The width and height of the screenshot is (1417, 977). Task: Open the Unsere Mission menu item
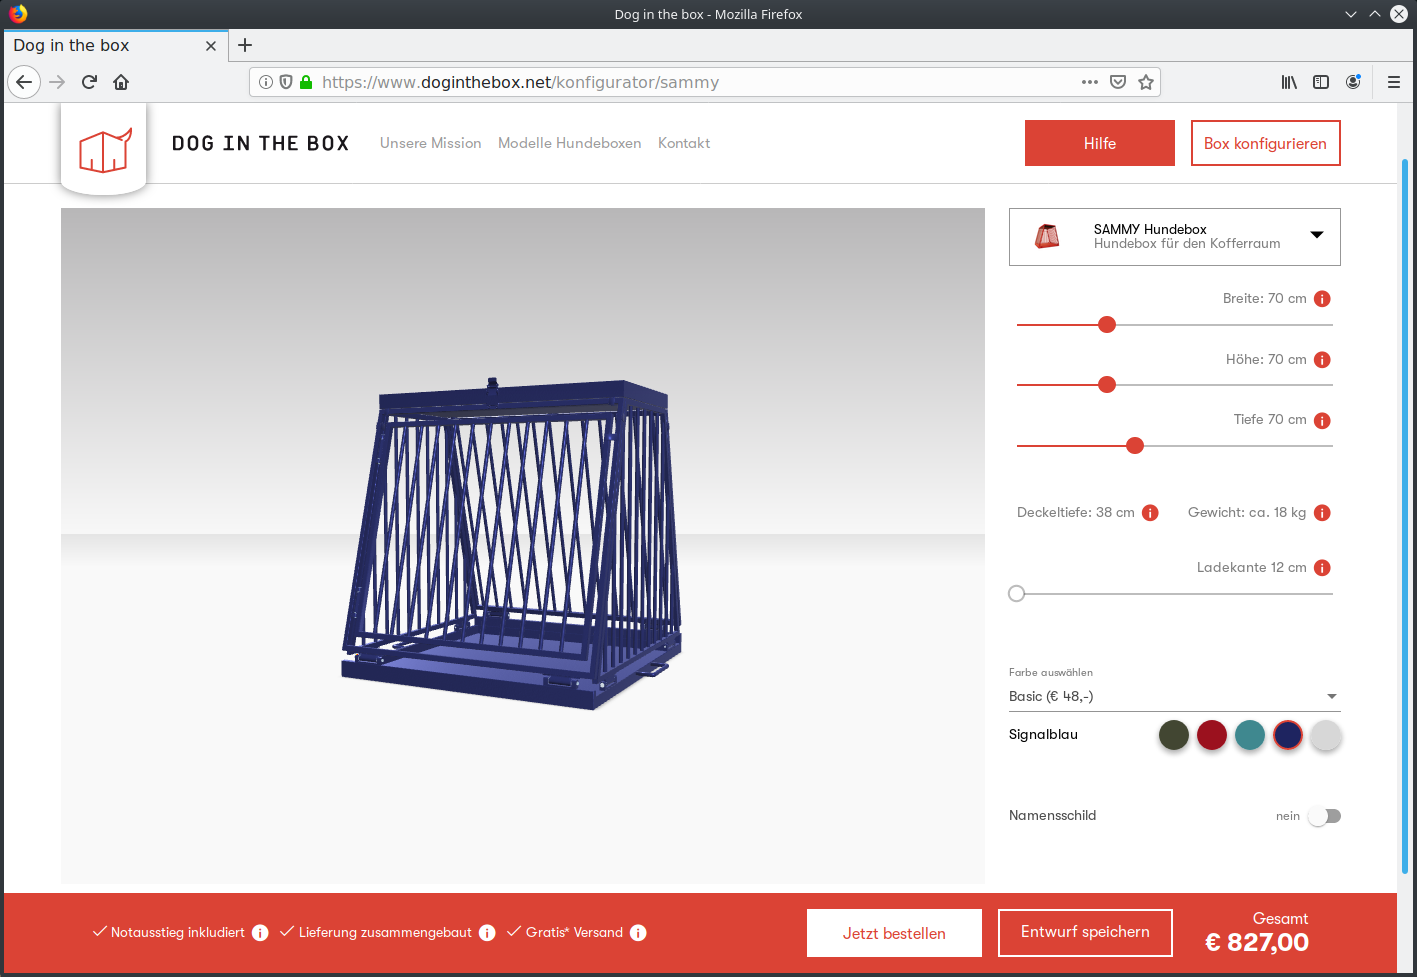tap(431, 143)
